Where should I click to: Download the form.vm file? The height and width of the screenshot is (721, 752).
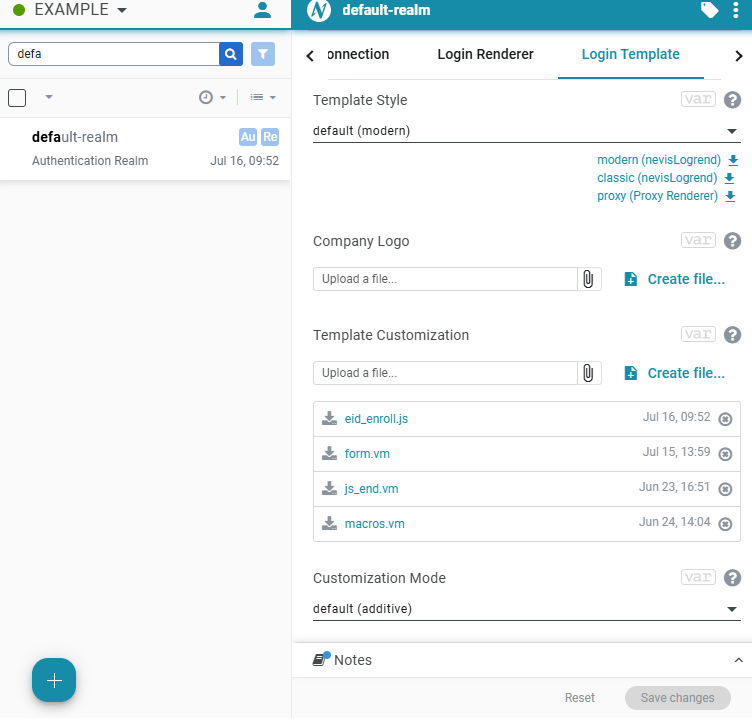click(x=329, y=454)
